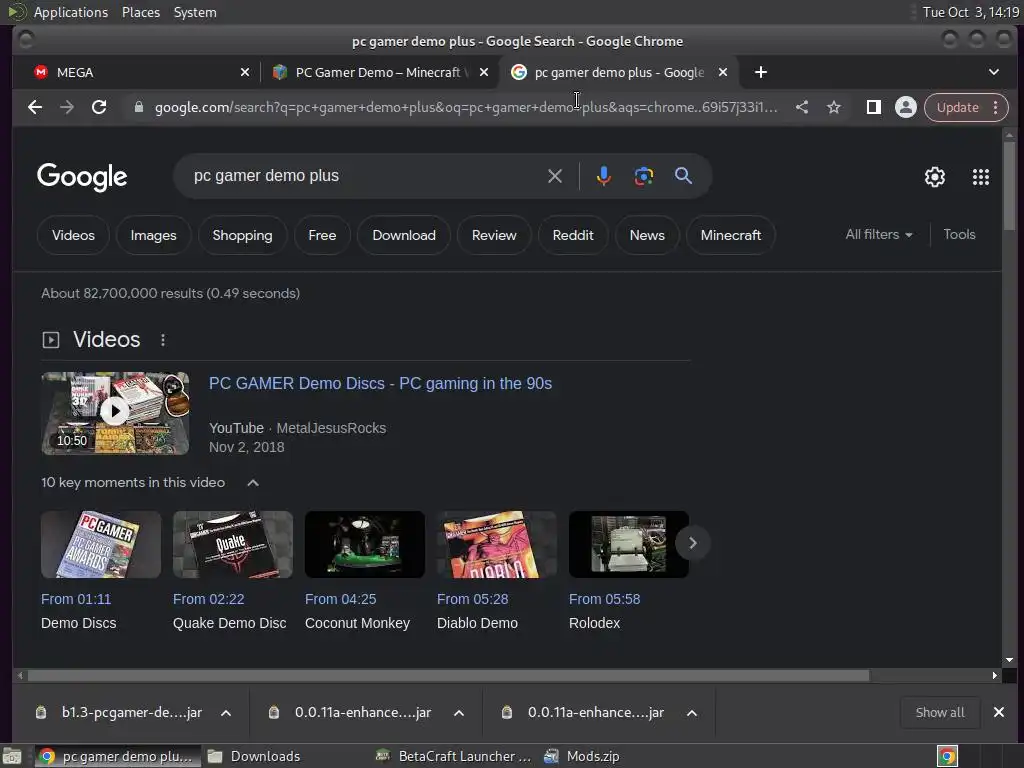
Task: Apply the Reddit filter chip
Action: tap(573, 235)
